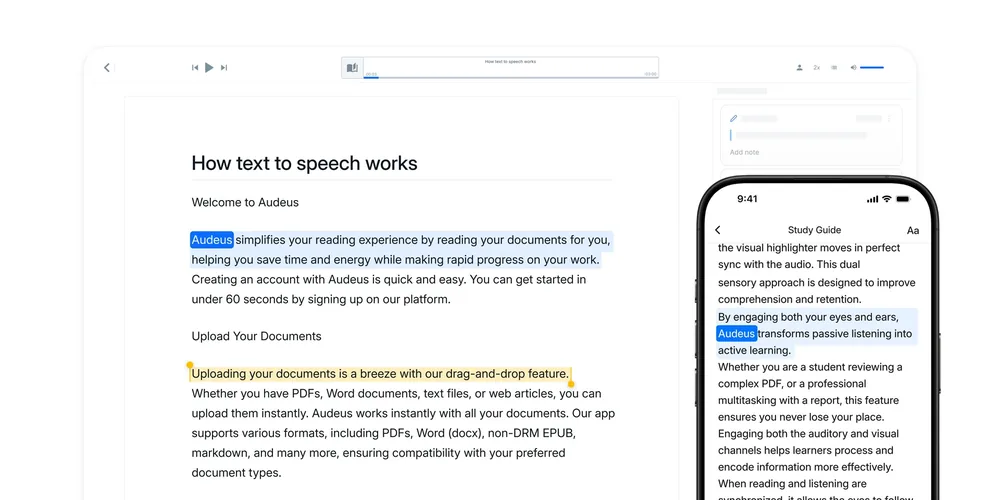1000x500 pixels.
Task: Tap the phone back chevron
Action: [717, 230]
